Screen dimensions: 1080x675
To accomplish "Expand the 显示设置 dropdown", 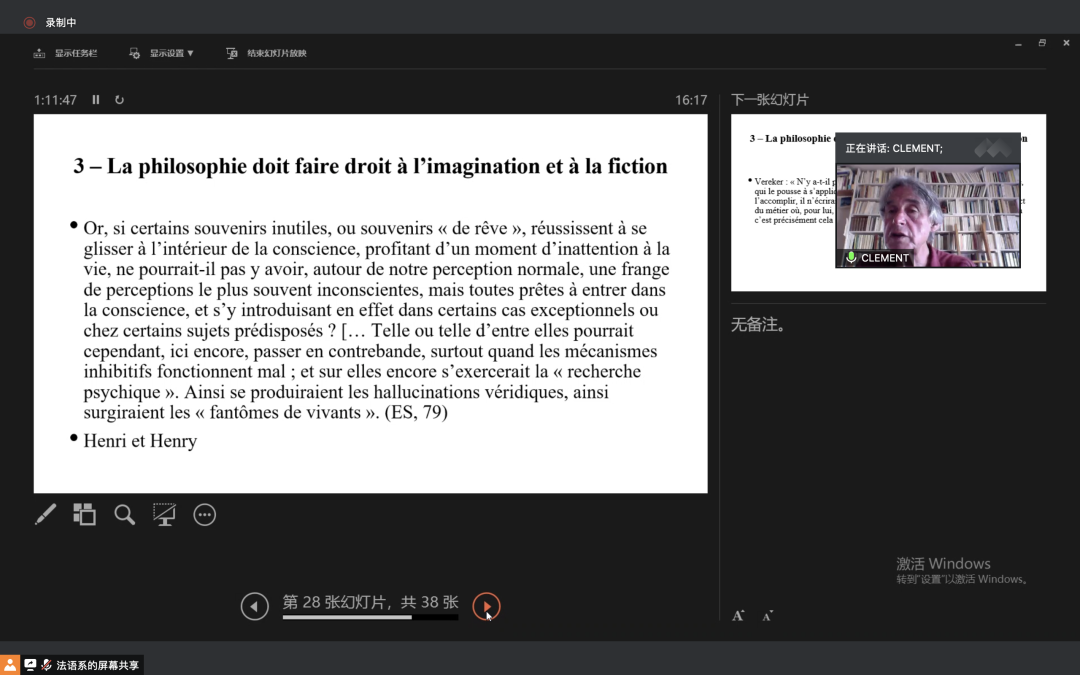I will coord(162,53).
